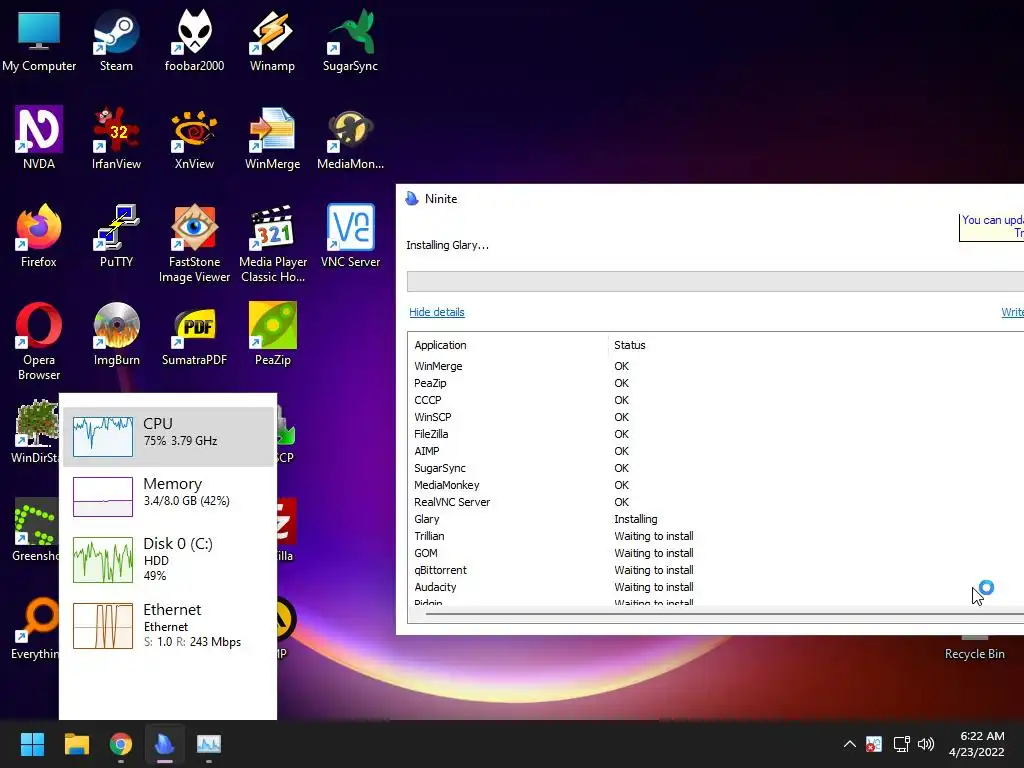Select the MediaMonkey desktop shortcut
Viewport: 1024px width, 768px height.
[x=350, y=138]
